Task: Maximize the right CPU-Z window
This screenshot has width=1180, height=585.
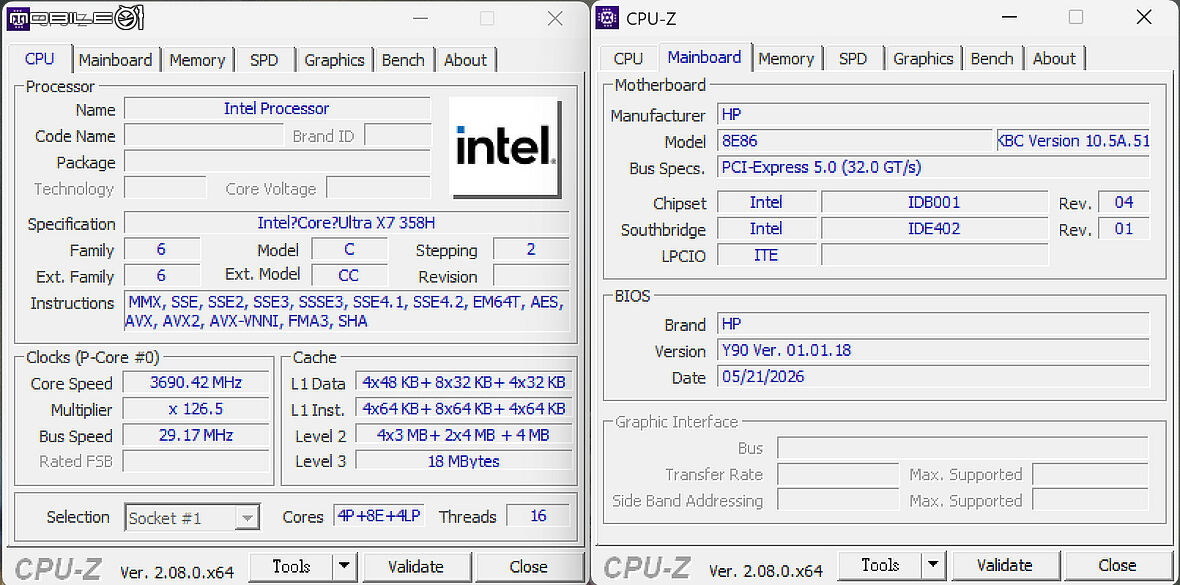Action: pos(1076,17)
